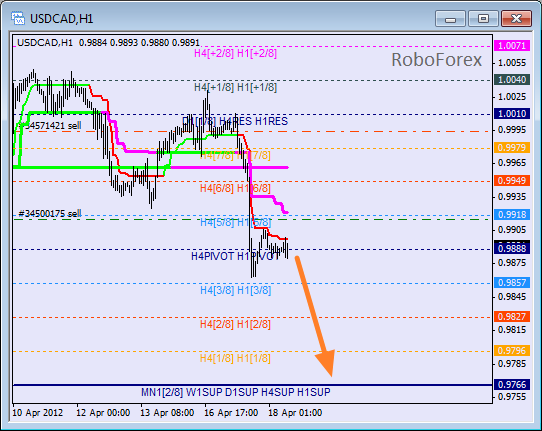Click the 18 Apr 01:00 time label

click(295, 413)
